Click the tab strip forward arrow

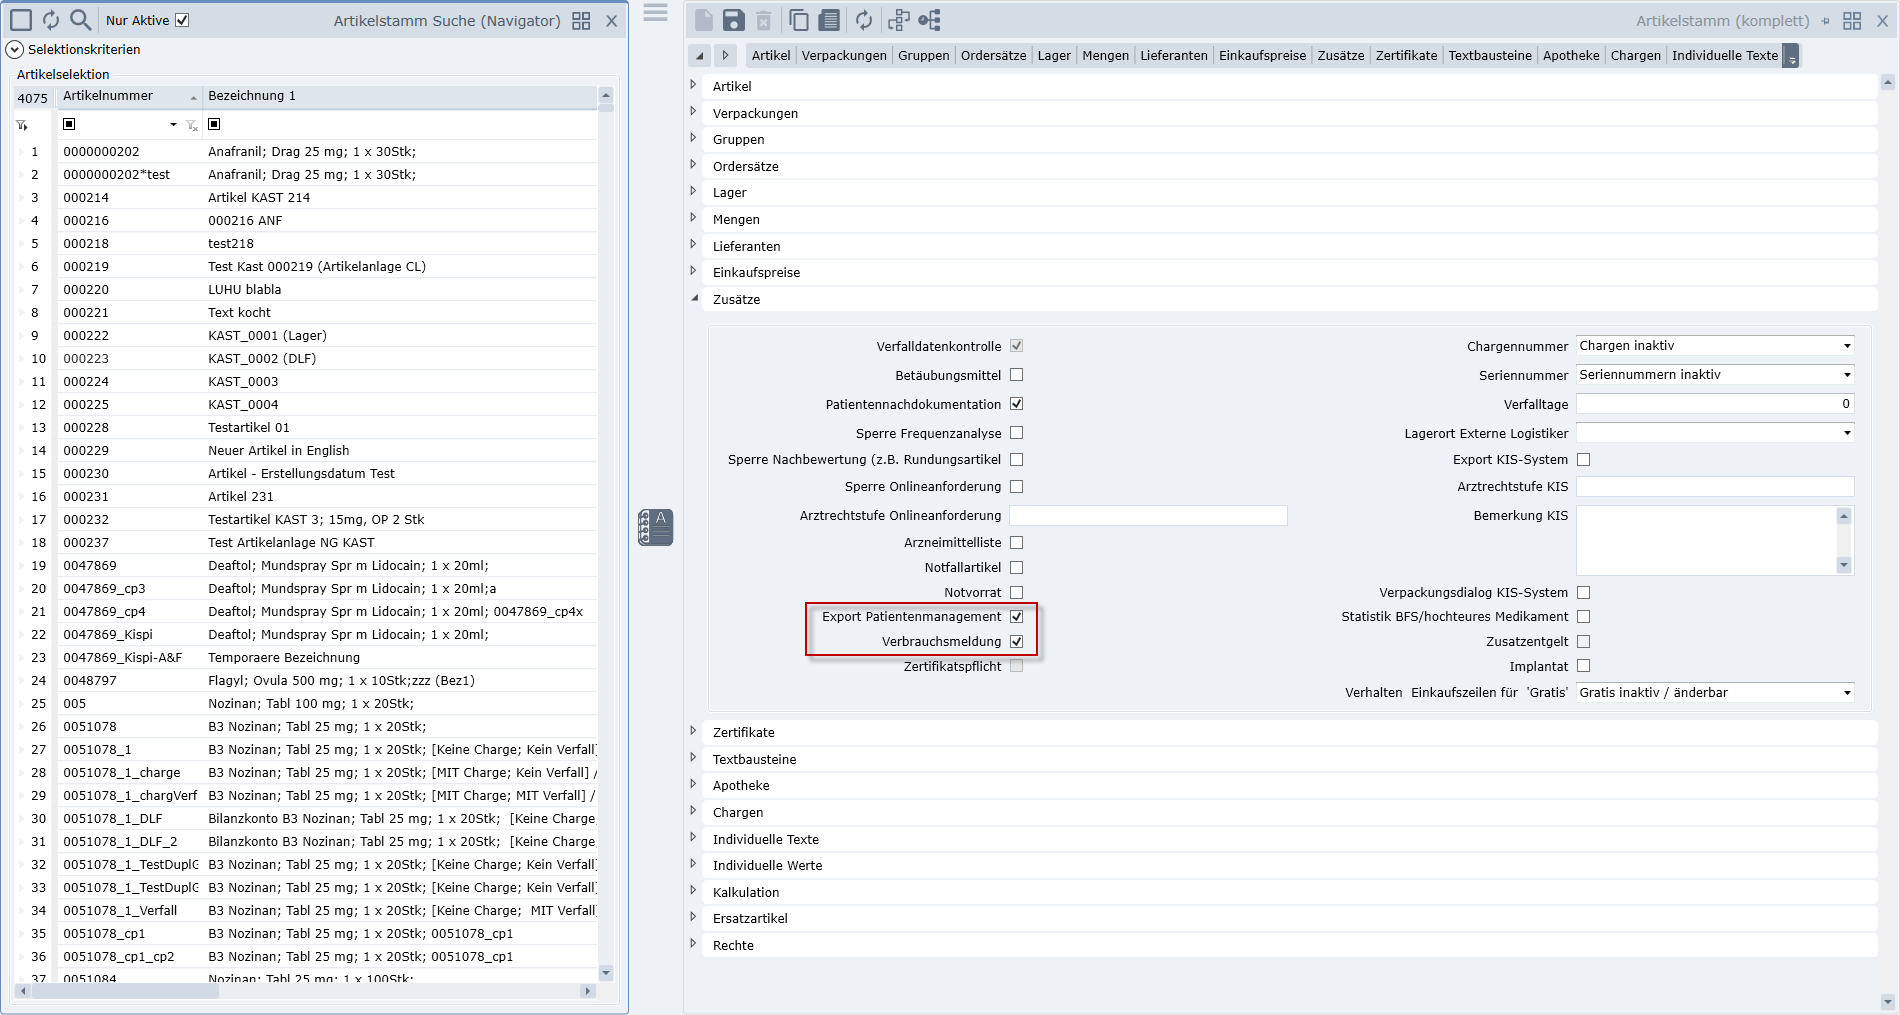pos(726,55)
